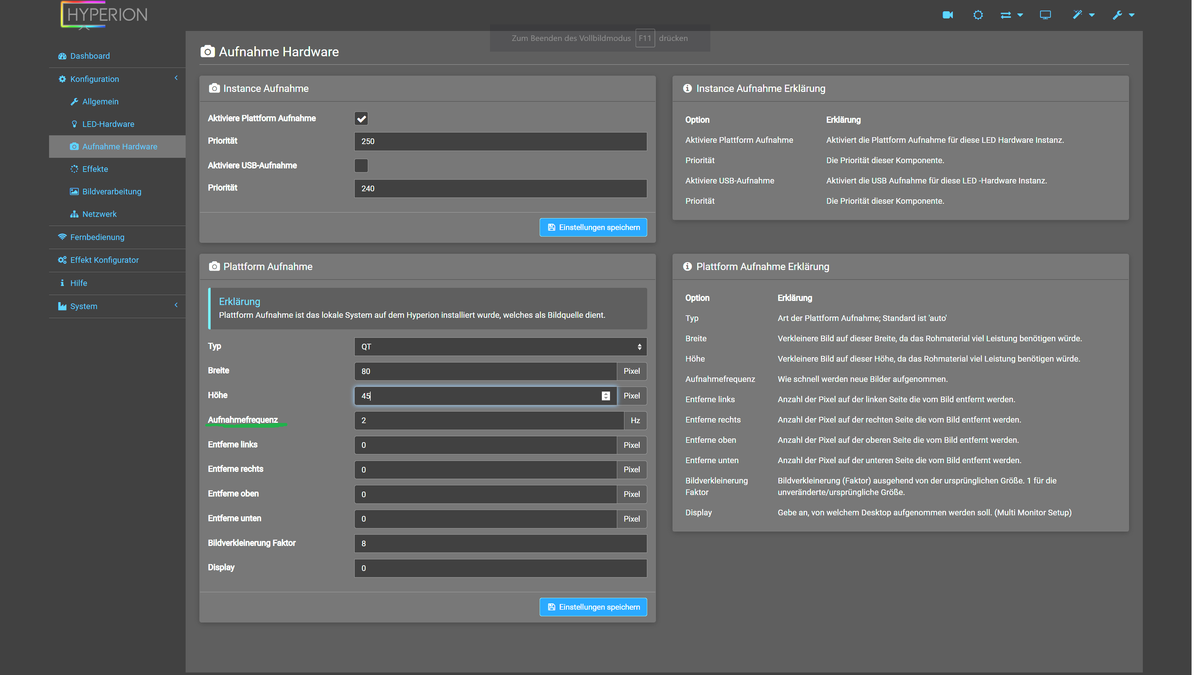Open the Typ dropdown showing QT
1200x675 pixels.
point(500,346)
